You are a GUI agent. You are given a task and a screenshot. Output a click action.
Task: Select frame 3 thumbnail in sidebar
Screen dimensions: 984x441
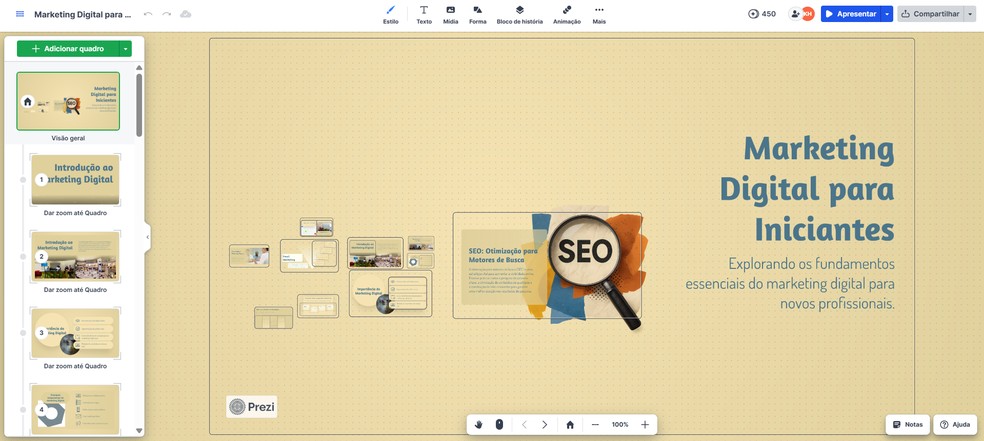[x=75, y=333]
